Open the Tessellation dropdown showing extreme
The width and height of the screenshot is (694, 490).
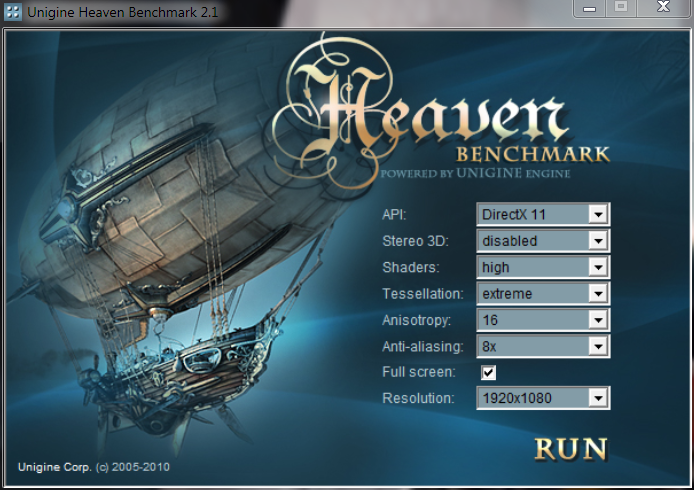coord(543,293)
